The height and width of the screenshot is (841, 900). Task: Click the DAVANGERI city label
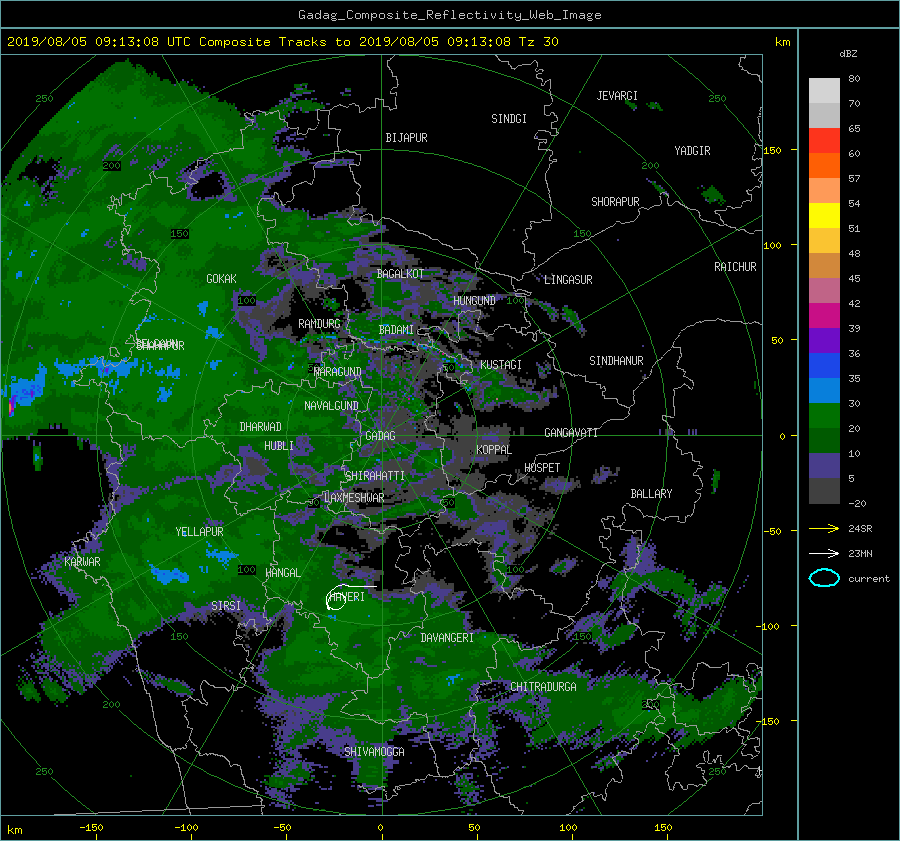click(x=447, y=638)
